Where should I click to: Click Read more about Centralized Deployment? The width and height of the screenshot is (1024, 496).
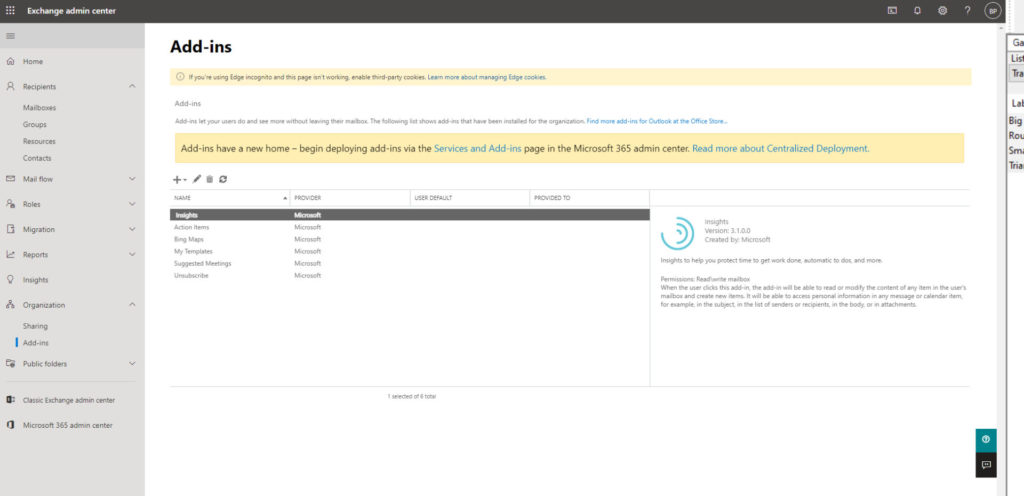tap(780, 149)
